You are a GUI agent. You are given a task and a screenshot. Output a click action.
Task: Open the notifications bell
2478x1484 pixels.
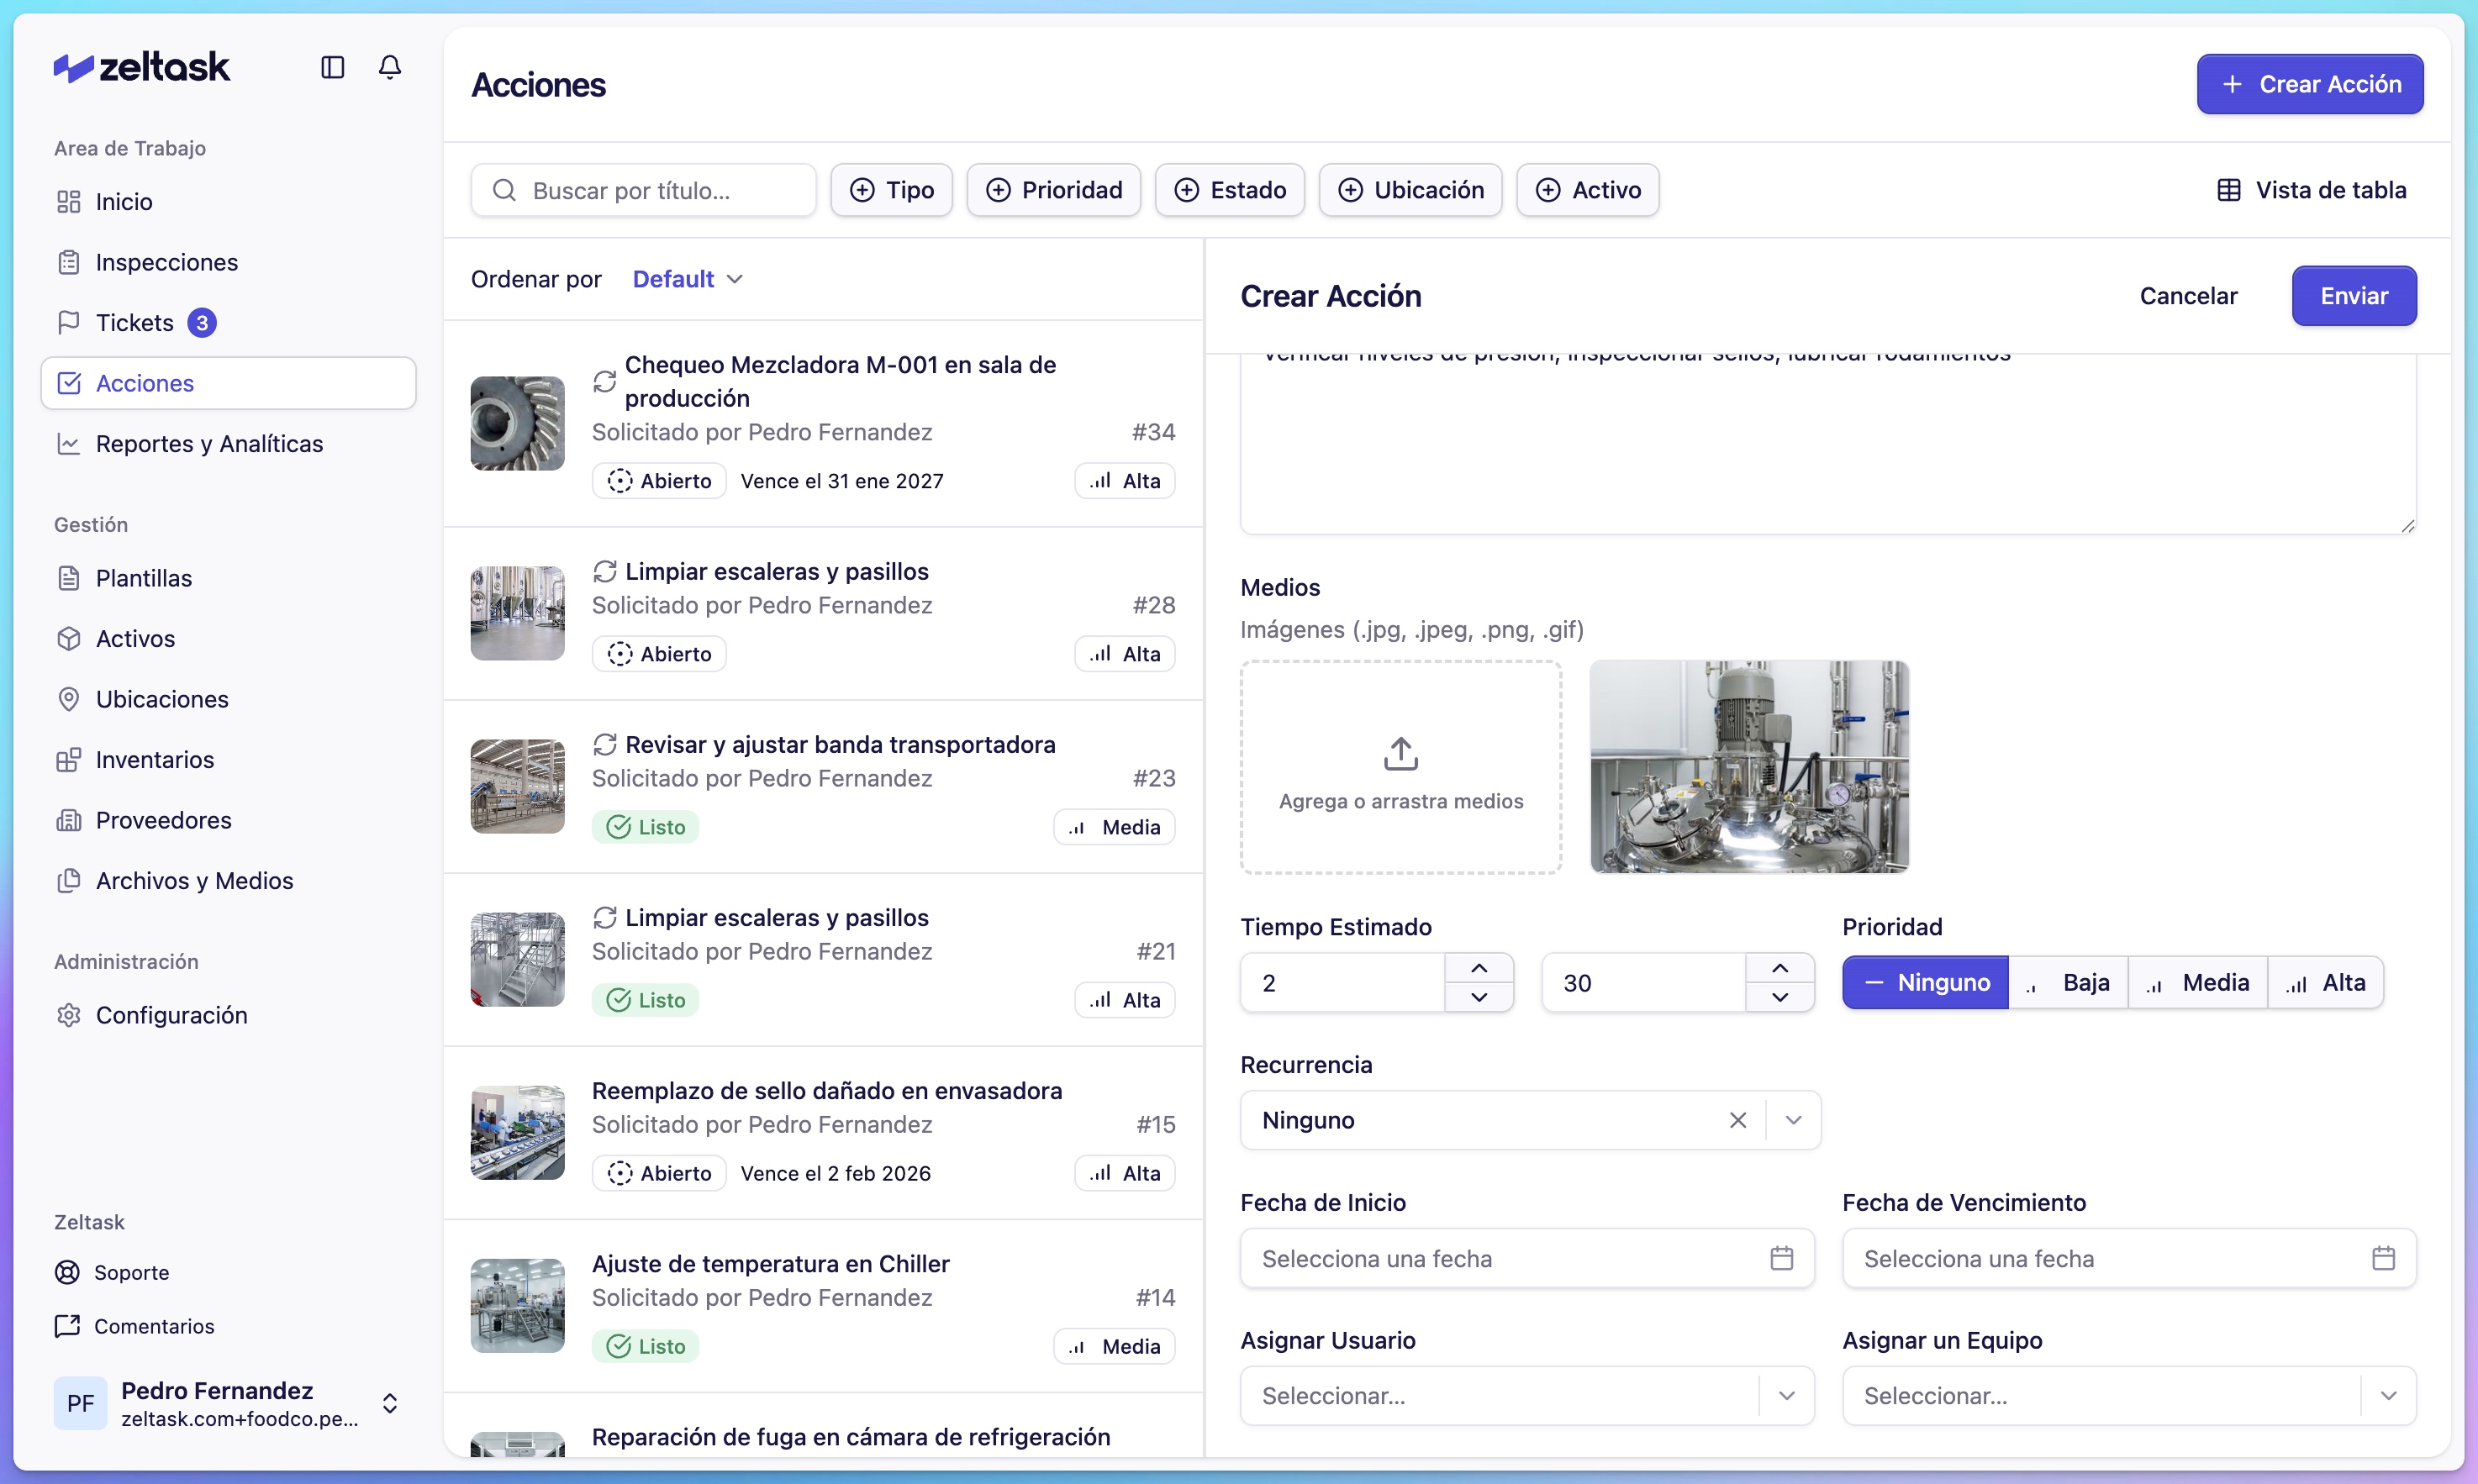click(390, 67)
